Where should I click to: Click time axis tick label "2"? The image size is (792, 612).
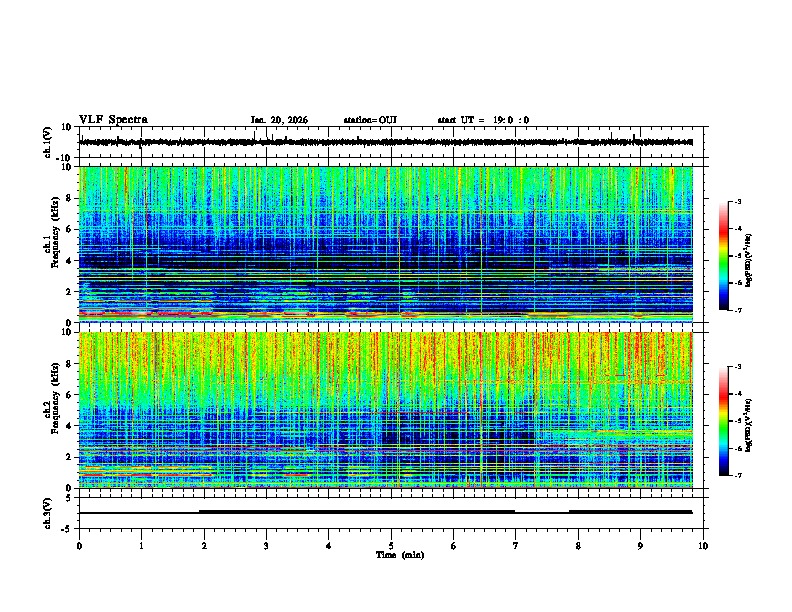pyautogui.click(x=204, y=546)
